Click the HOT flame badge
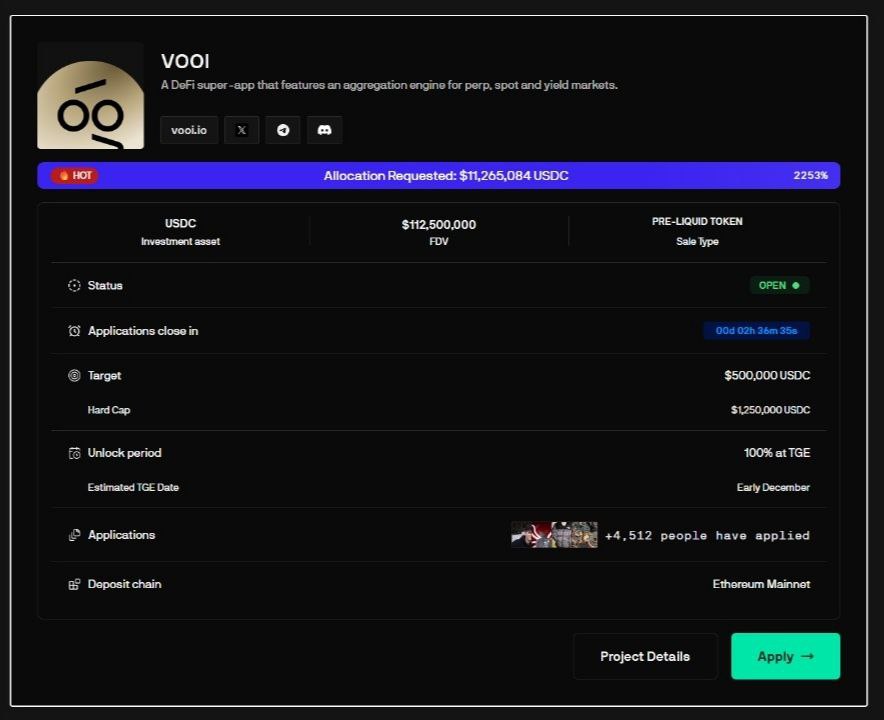This screenshot has height=720, width=884. (x=75, y=175)
